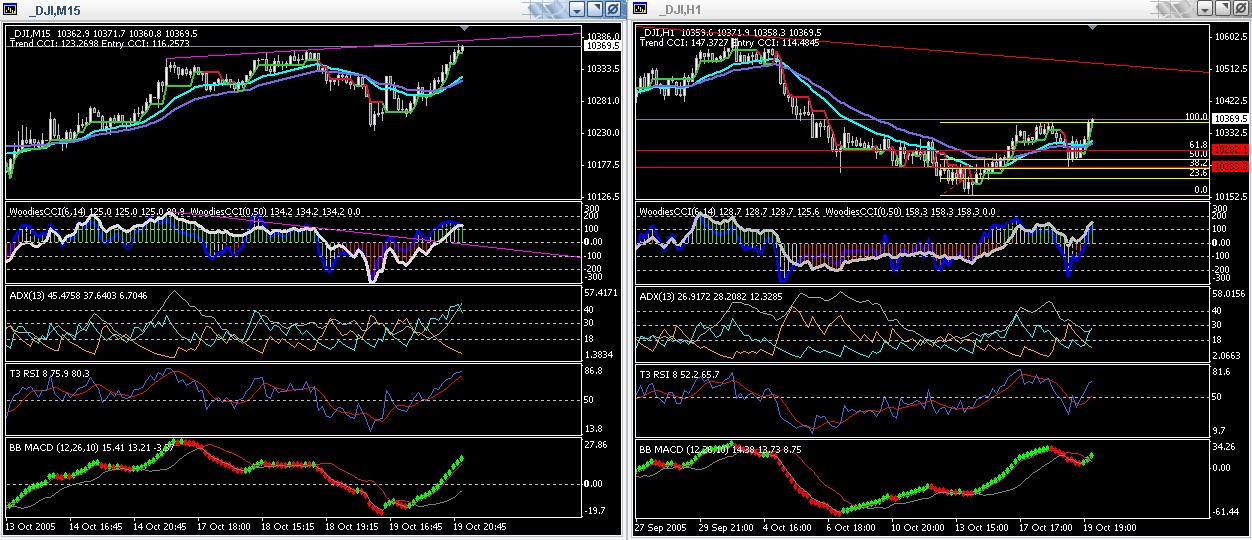
Task: Click the red 10282.1 price level label
Action: 1230,149
